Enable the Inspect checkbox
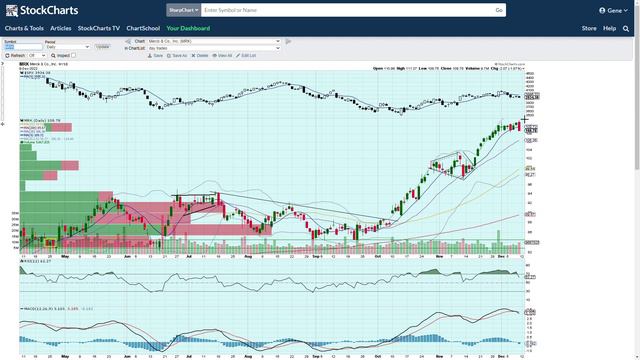 tap(73, 56)
